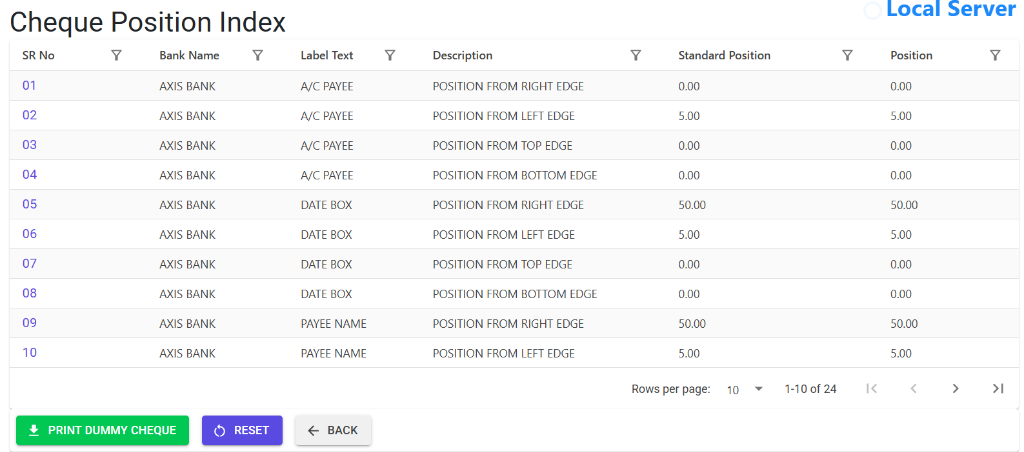Open record link 05
1024x452 pixels.
point(29,204)
